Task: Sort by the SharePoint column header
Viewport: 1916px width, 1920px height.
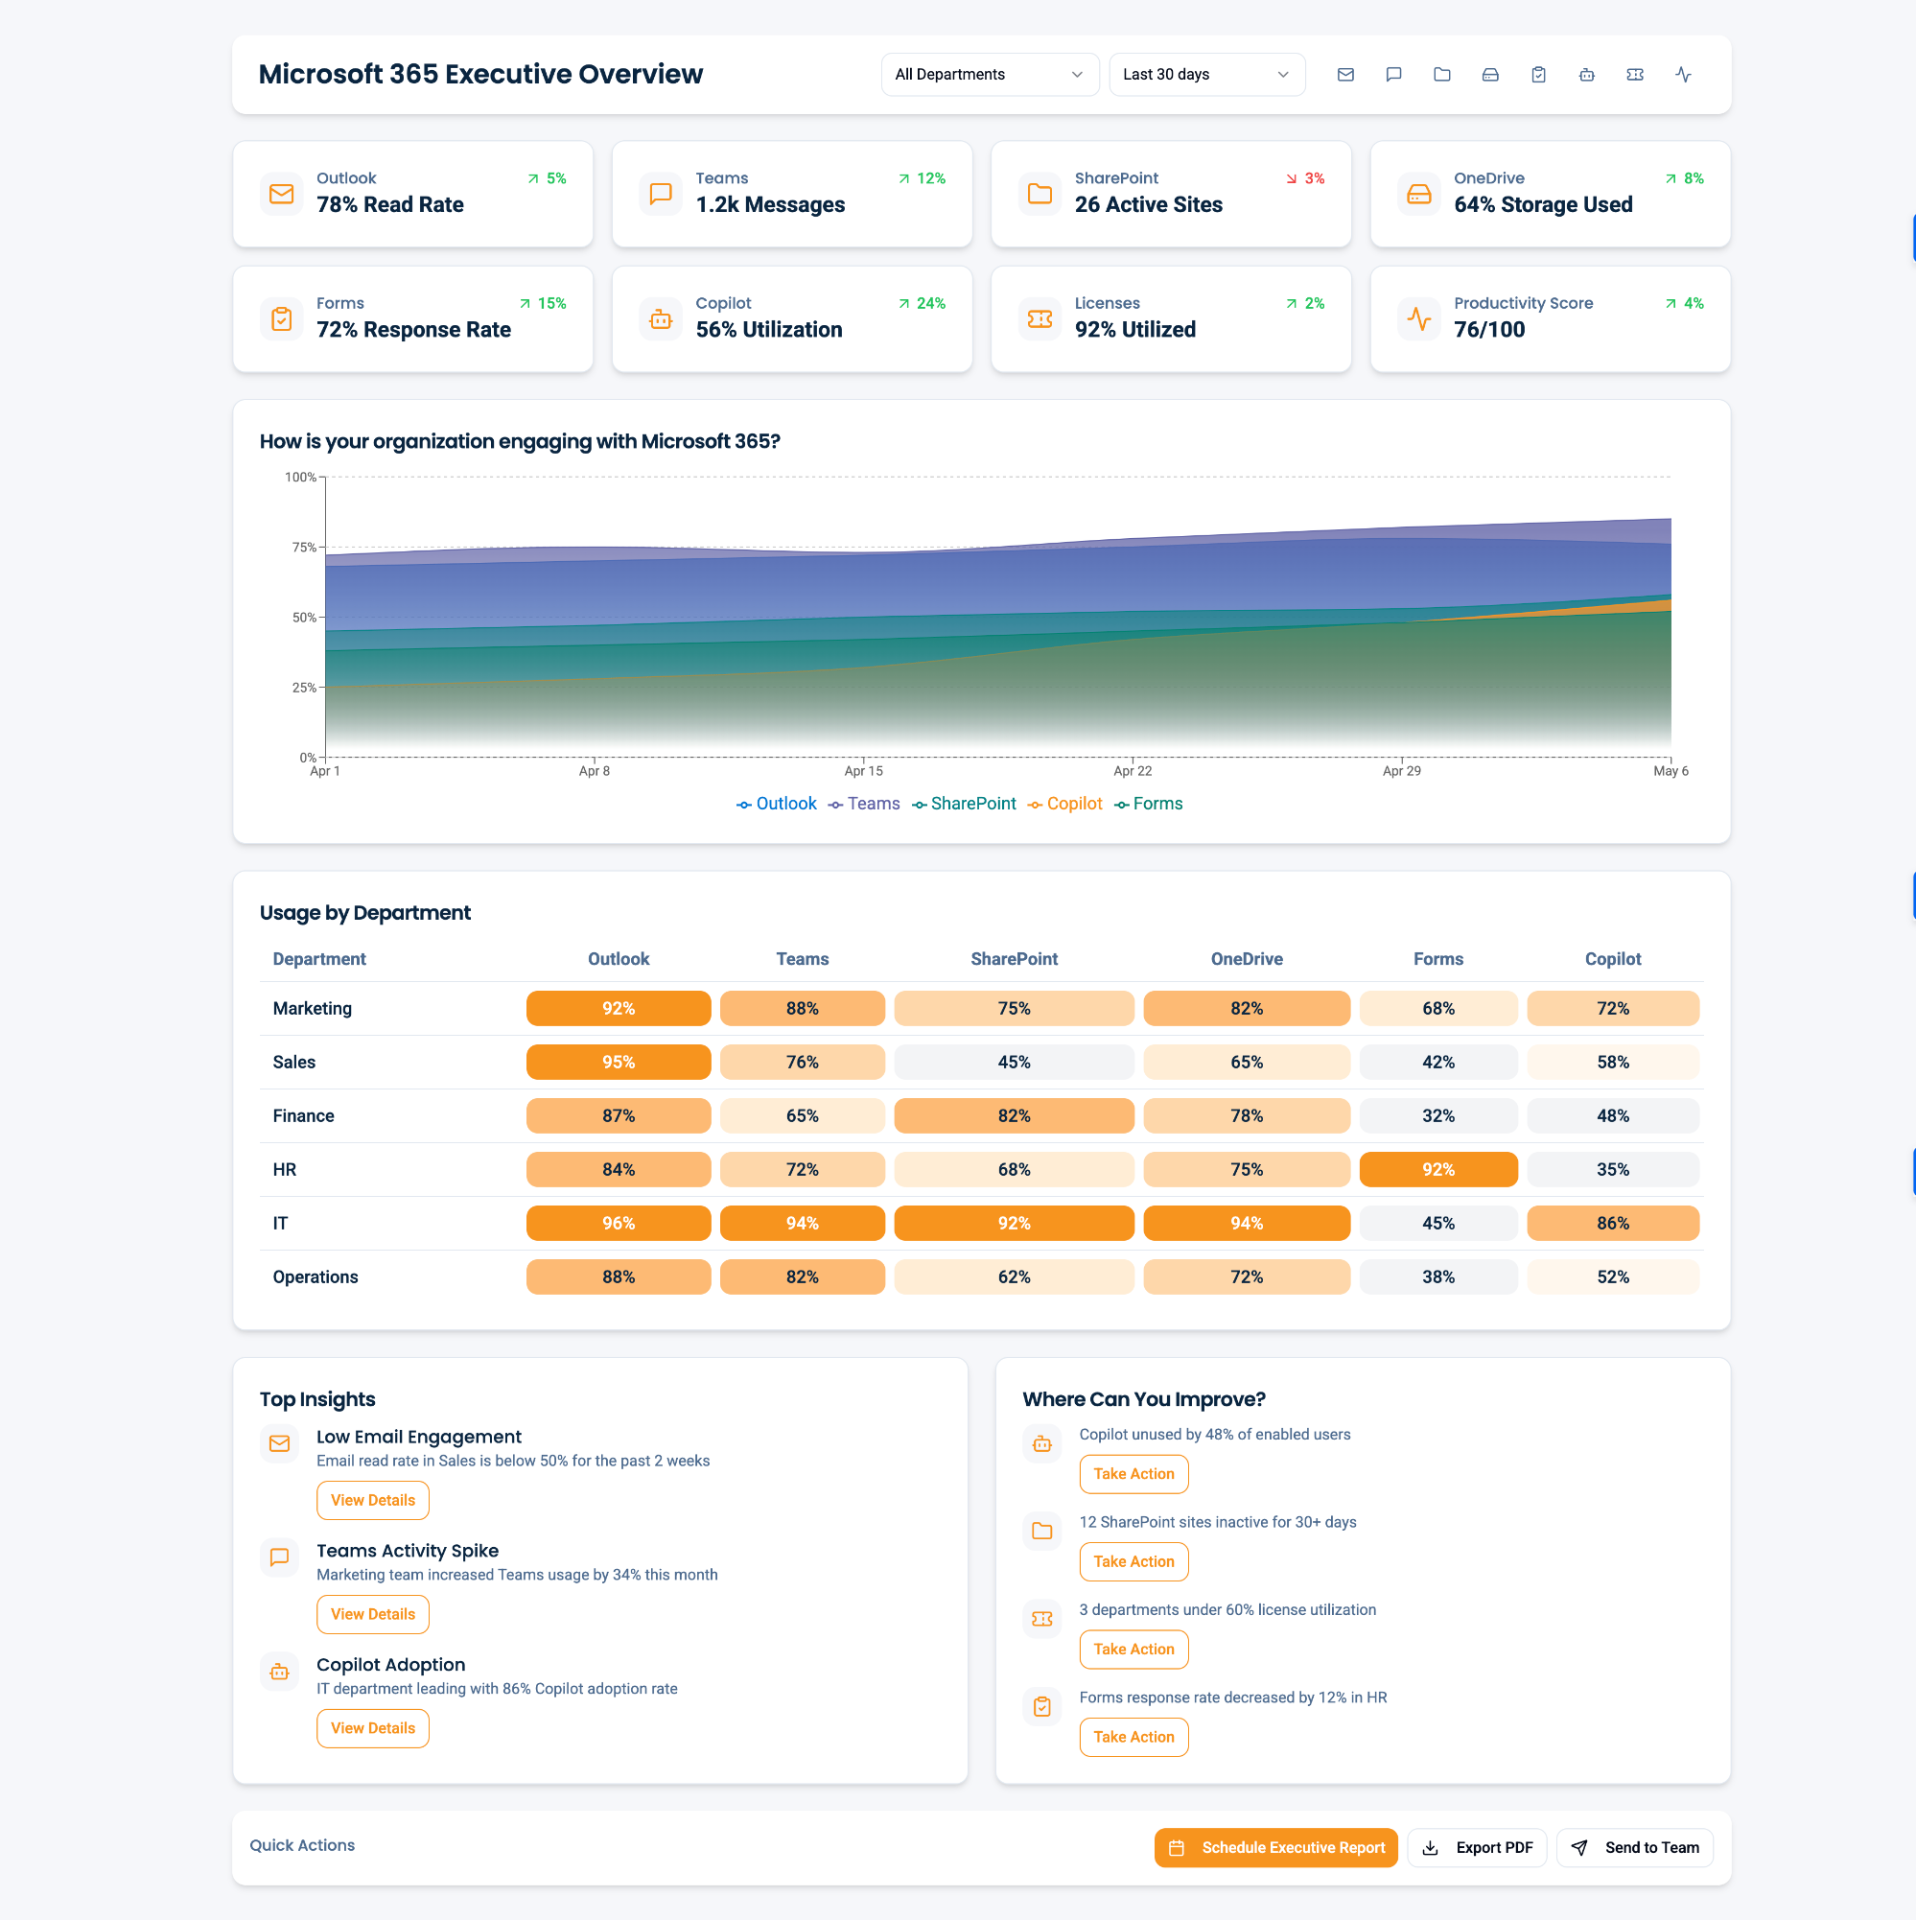Action: point(1013,959)
